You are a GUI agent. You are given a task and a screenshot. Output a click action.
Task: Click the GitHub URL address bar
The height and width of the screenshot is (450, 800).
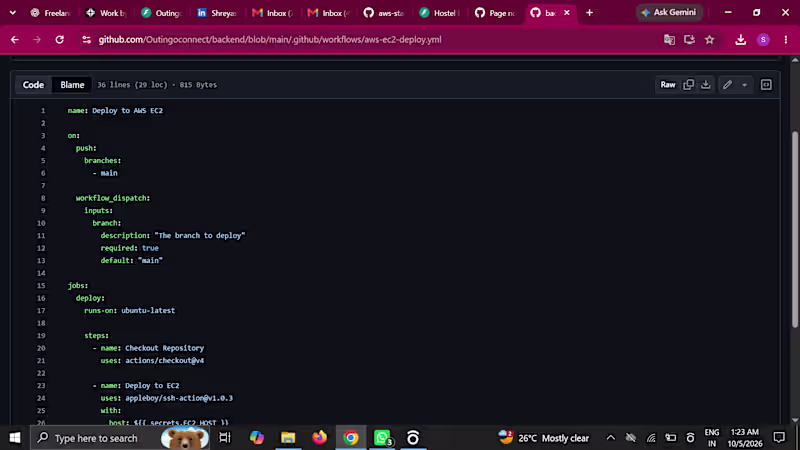tap(270, 39)
